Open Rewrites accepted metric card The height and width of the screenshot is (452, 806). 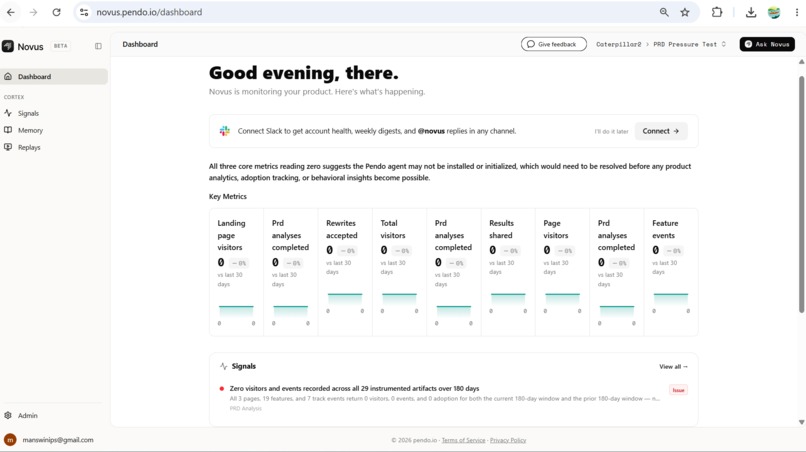tap(345, 273)
